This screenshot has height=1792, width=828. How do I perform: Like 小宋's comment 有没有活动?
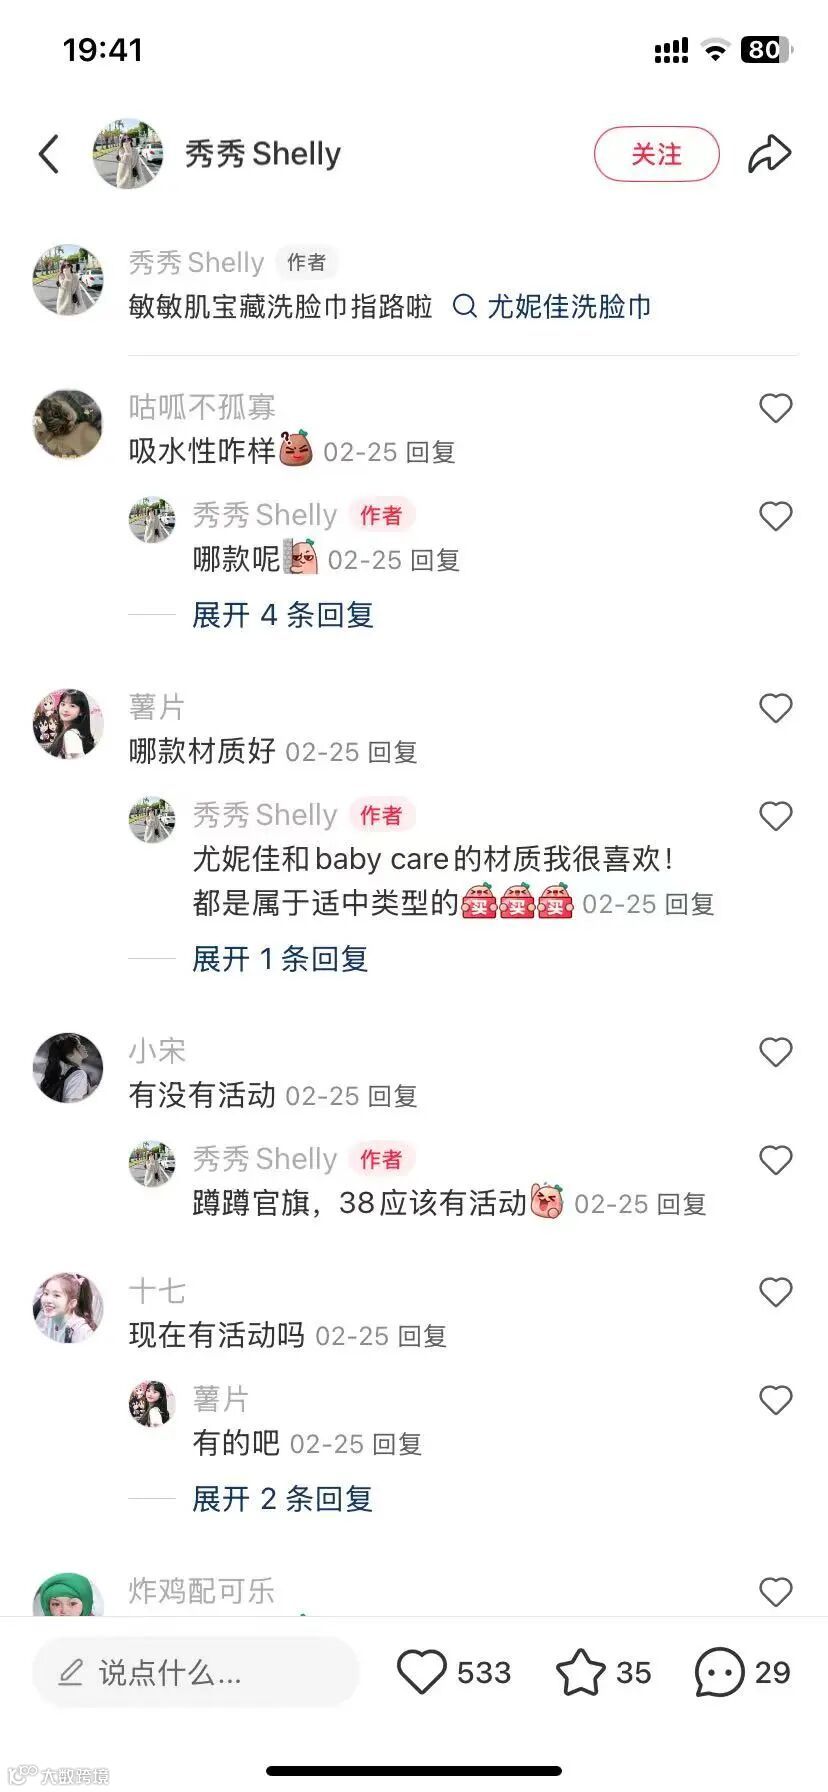tap(776, 1052)
